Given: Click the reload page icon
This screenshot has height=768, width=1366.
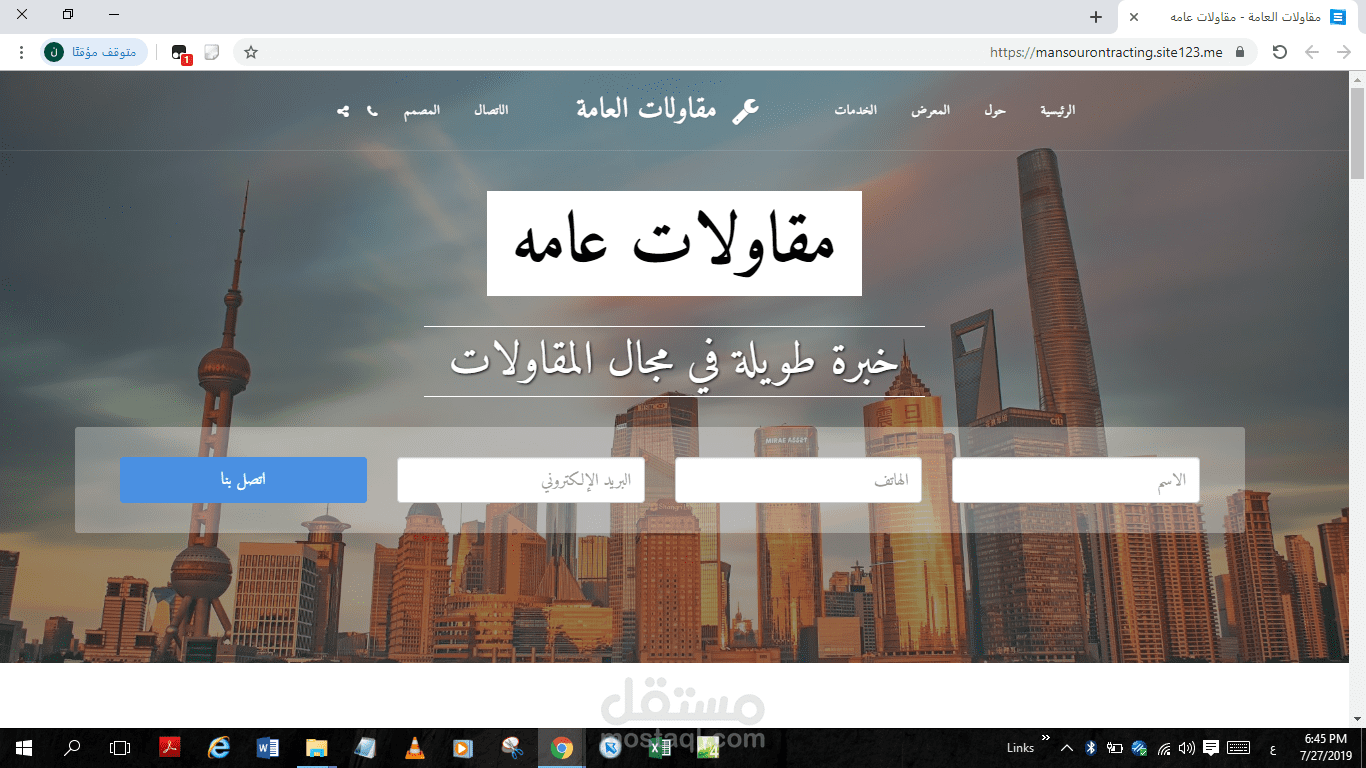Looking at the screenshot, I should click(1279, 52).
